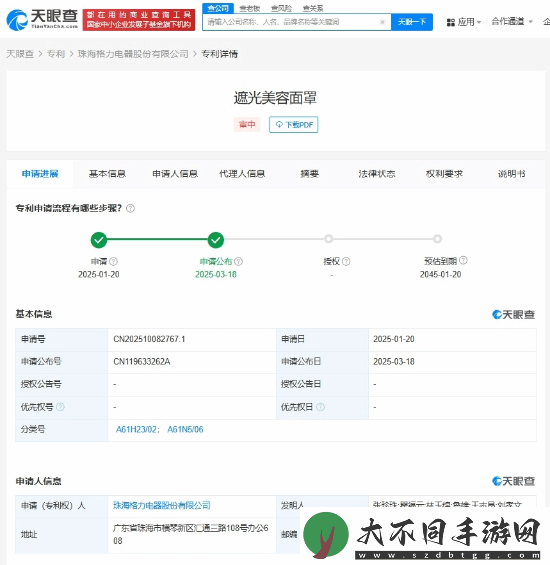Open applicant link 珠海格力电器股份有限公司 in table
Viewport: 550px width, 565px height.
[162, 506]
